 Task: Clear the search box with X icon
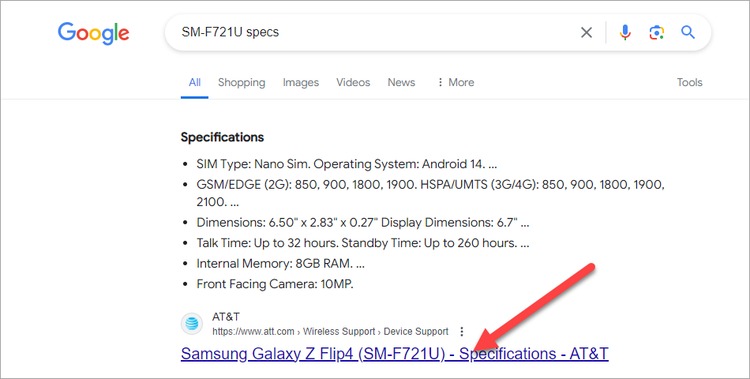586,33
